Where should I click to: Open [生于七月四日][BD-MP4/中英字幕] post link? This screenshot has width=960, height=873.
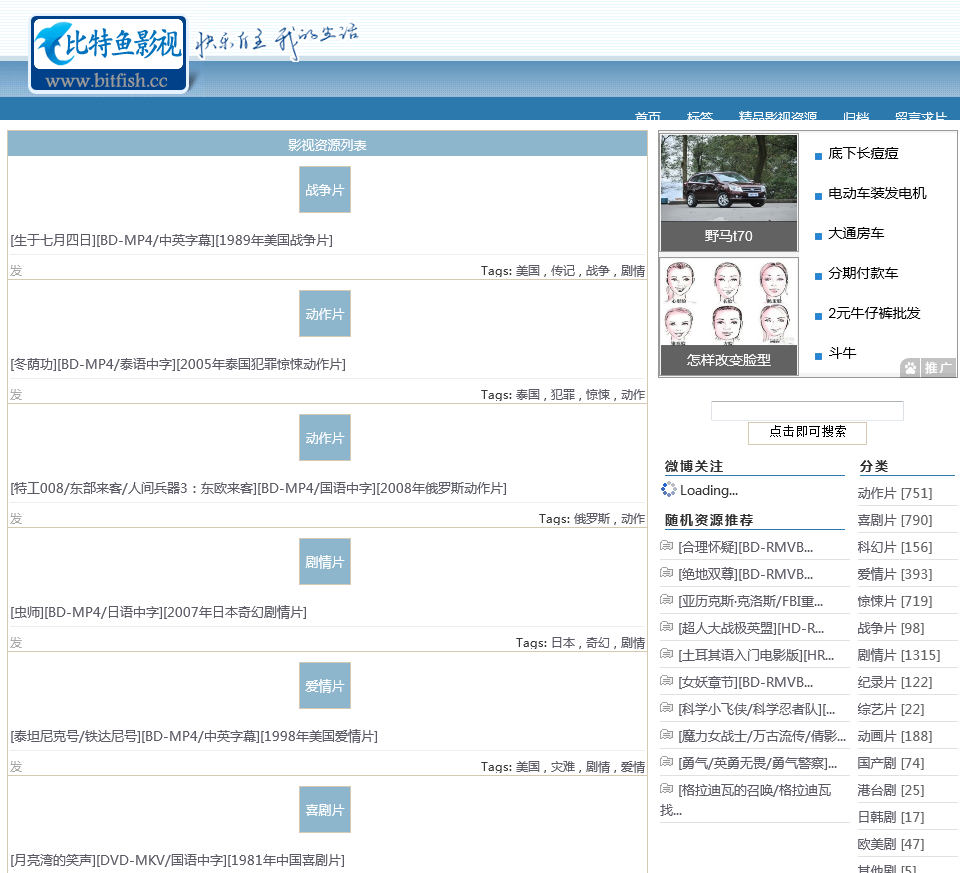click(171, 240)
